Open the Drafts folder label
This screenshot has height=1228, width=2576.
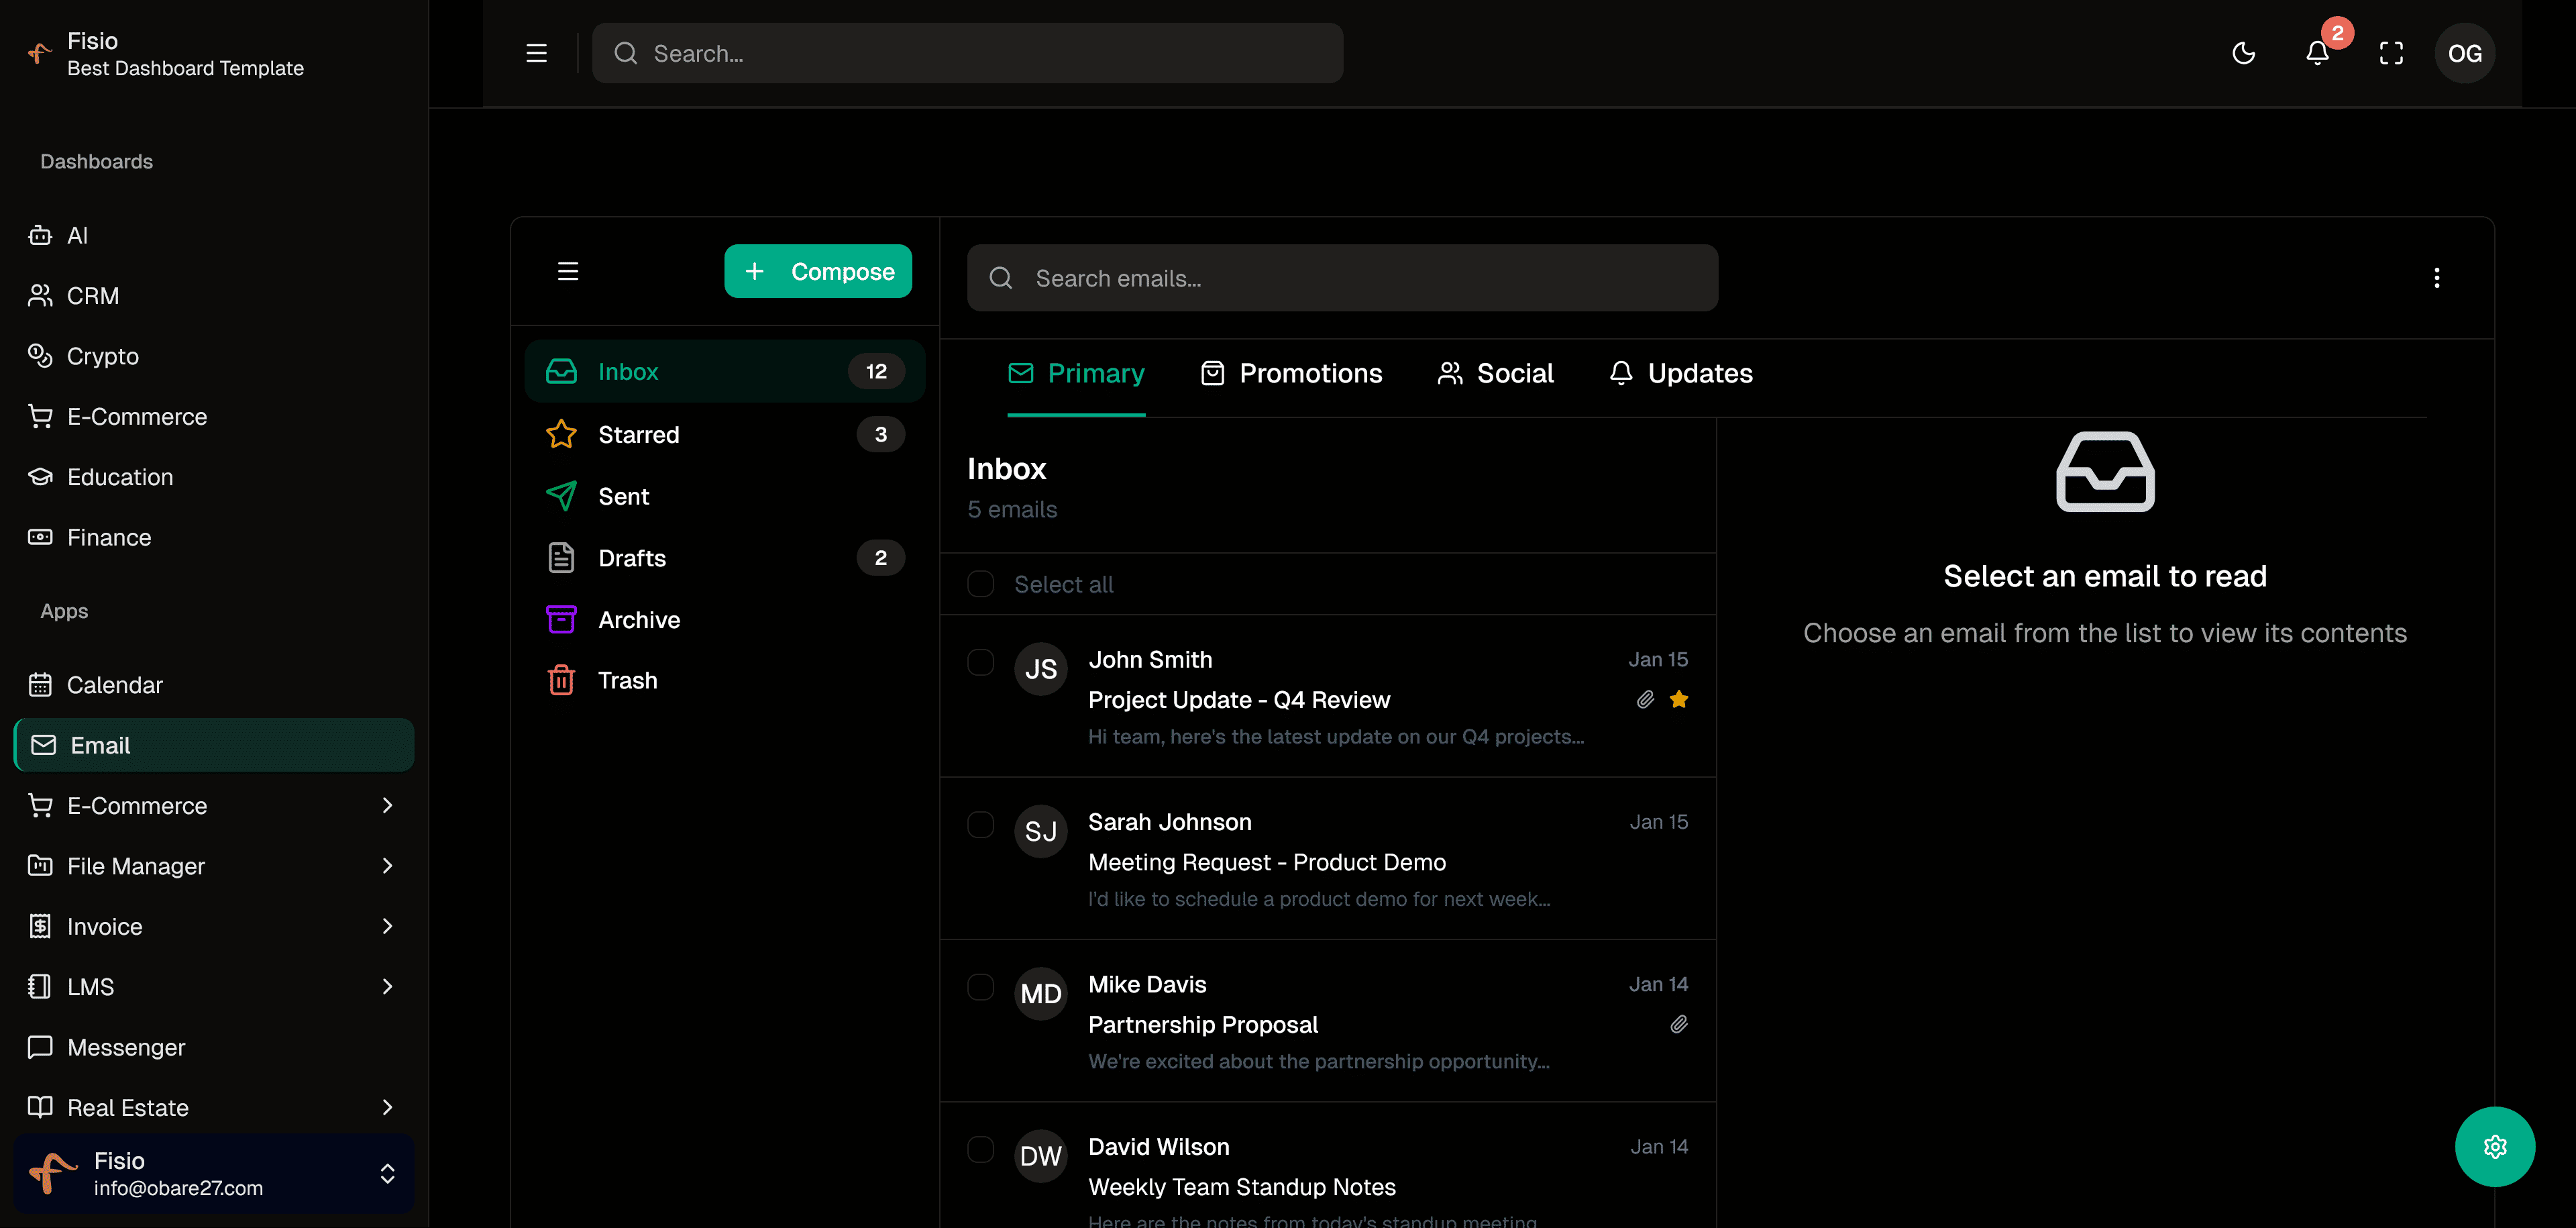pyautogui.click(x=632, y=558)
